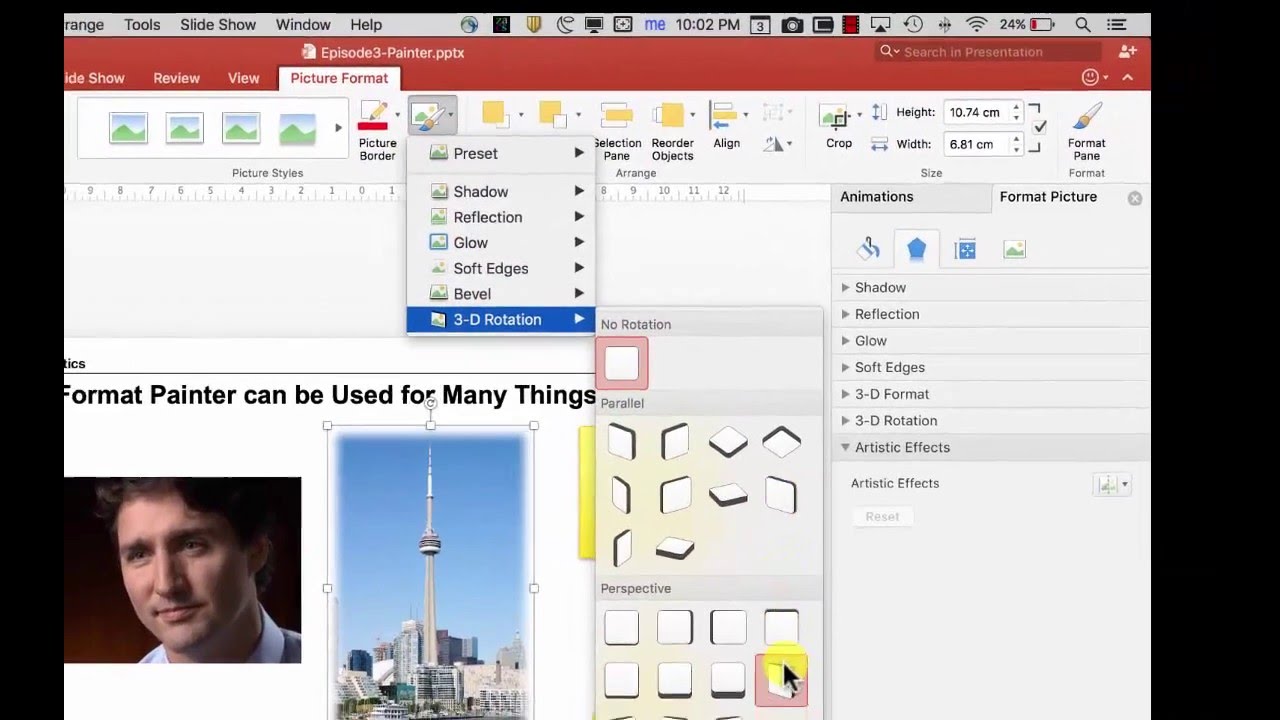Click the Width value field
Image resolution: width=1280 pixels, height=720 pixels.
pos(976,144)
